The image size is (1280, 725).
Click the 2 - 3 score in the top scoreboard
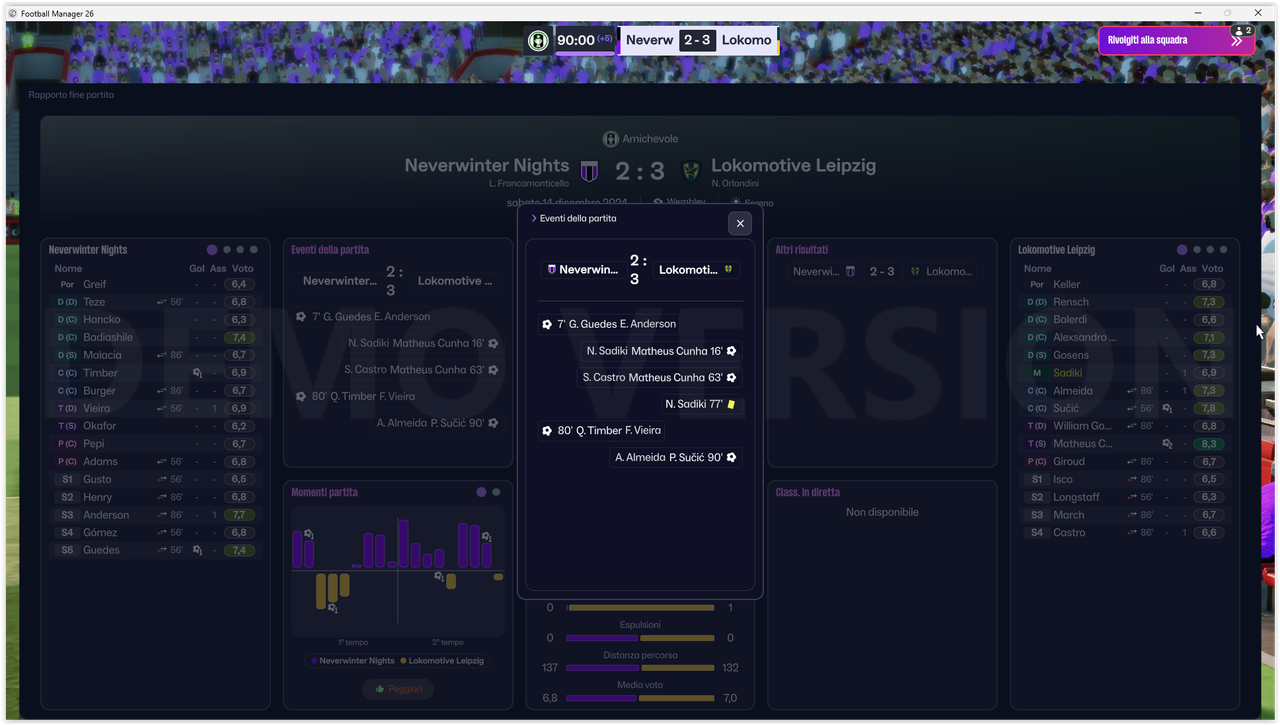pyautogui.click(x=696, y=40)
